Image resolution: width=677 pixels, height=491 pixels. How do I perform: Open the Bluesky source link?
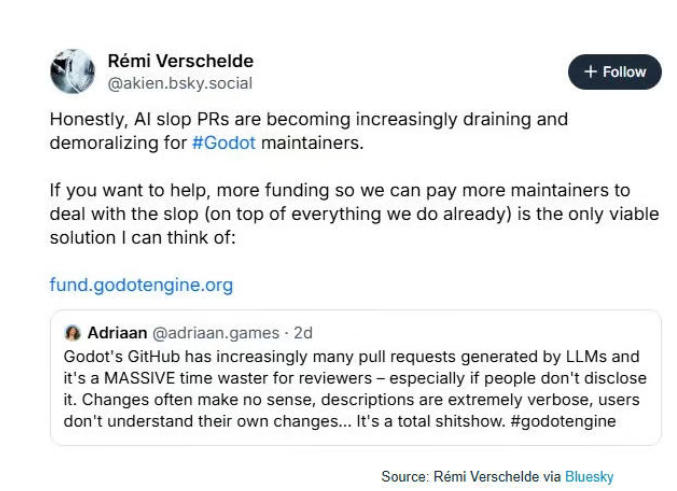coord(589,477)
